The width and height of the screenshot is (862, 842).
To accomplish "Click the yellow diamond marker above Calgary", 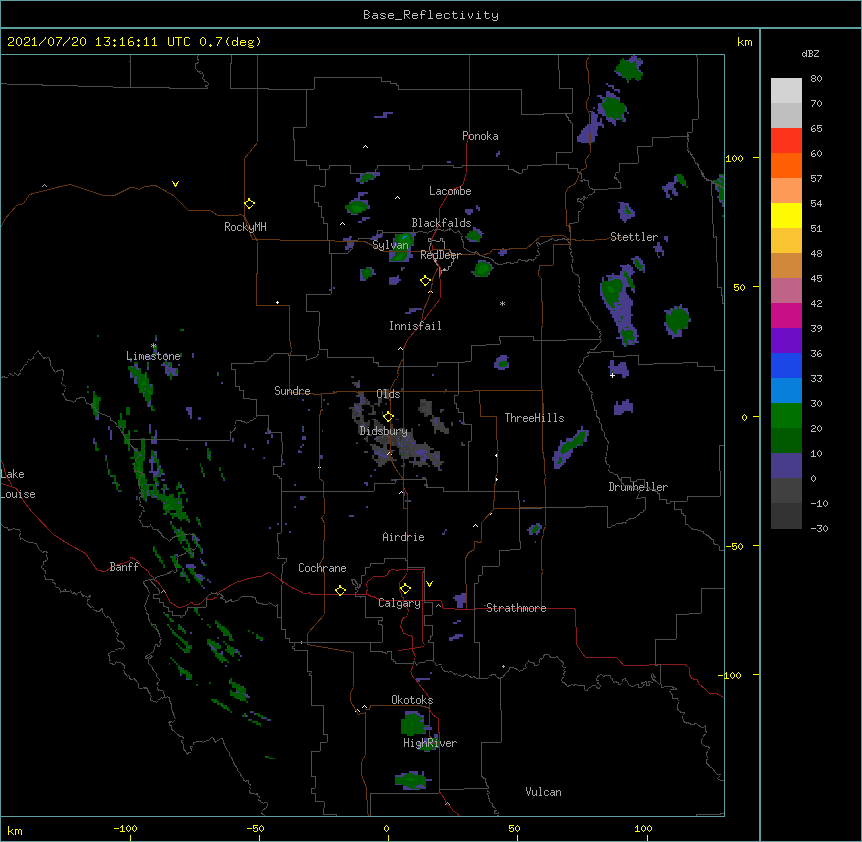I will coord(405,589).
